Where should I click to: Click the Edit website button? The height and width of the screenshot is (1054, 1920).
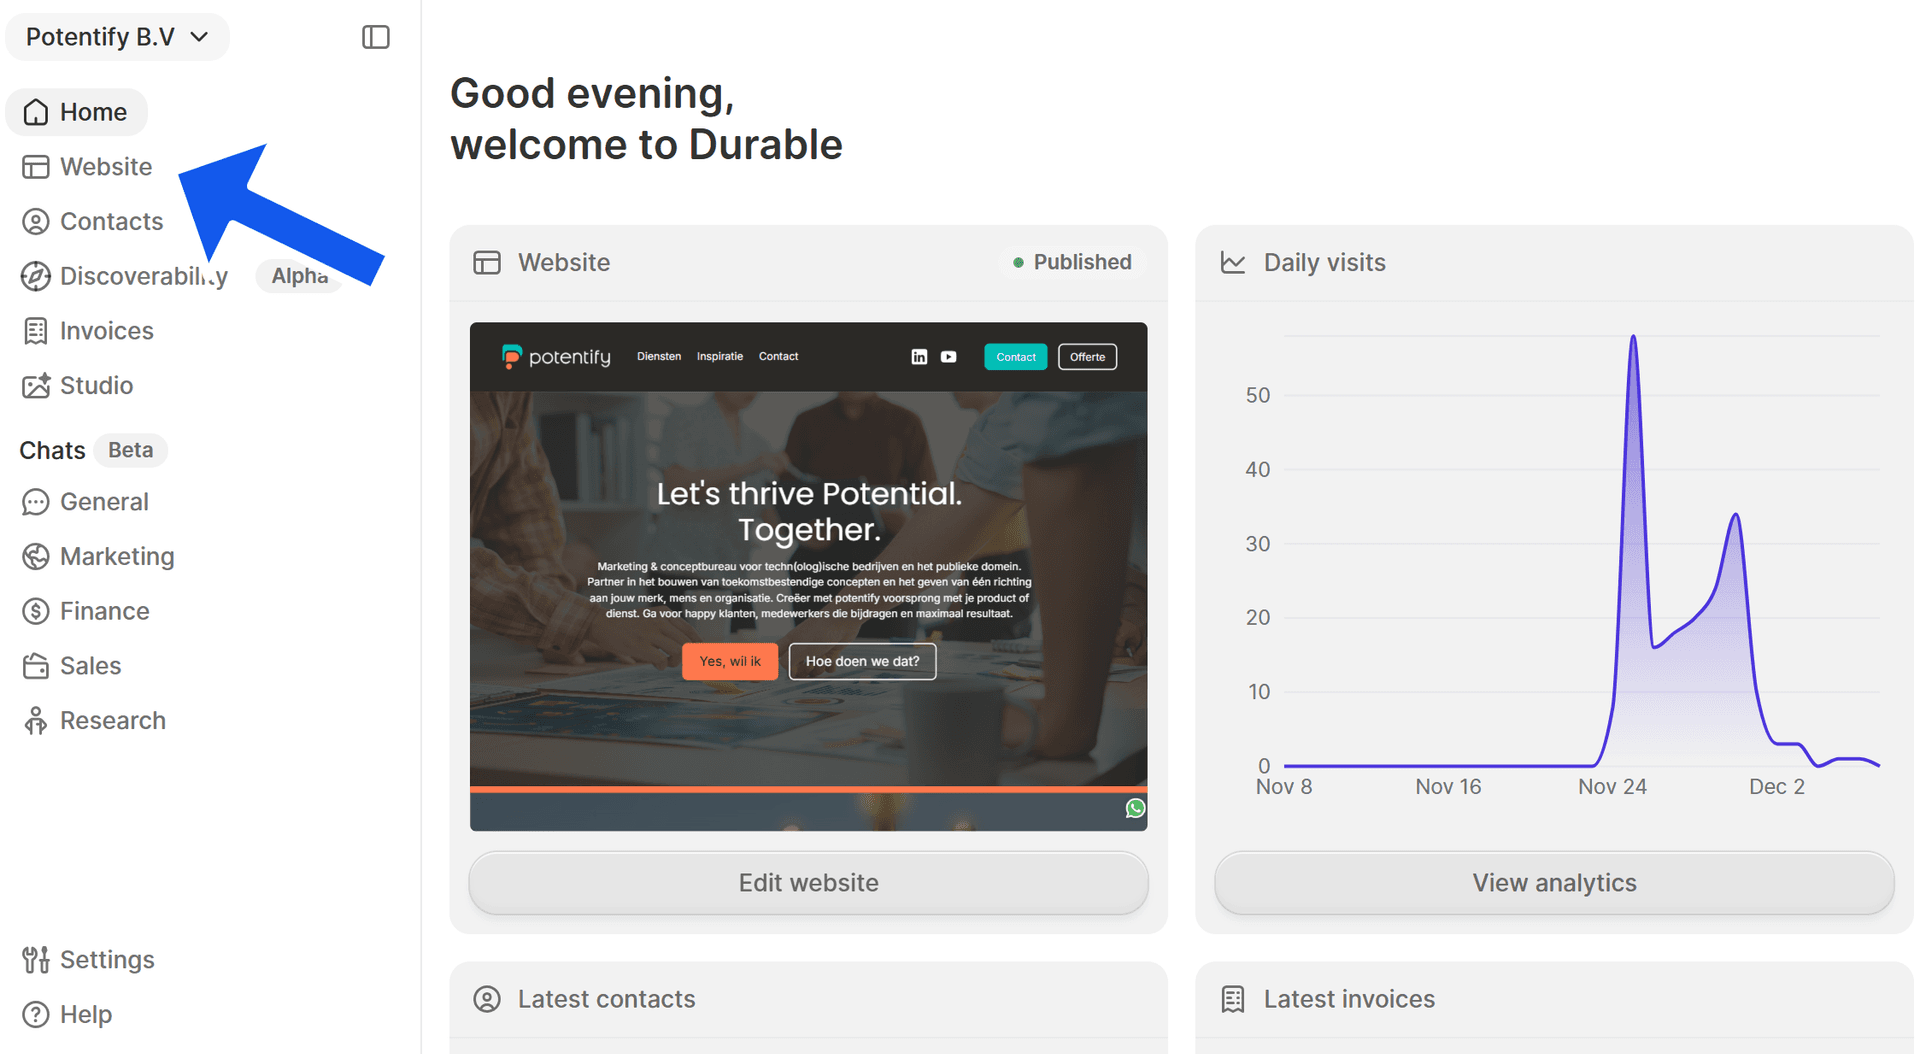[808, 883]
